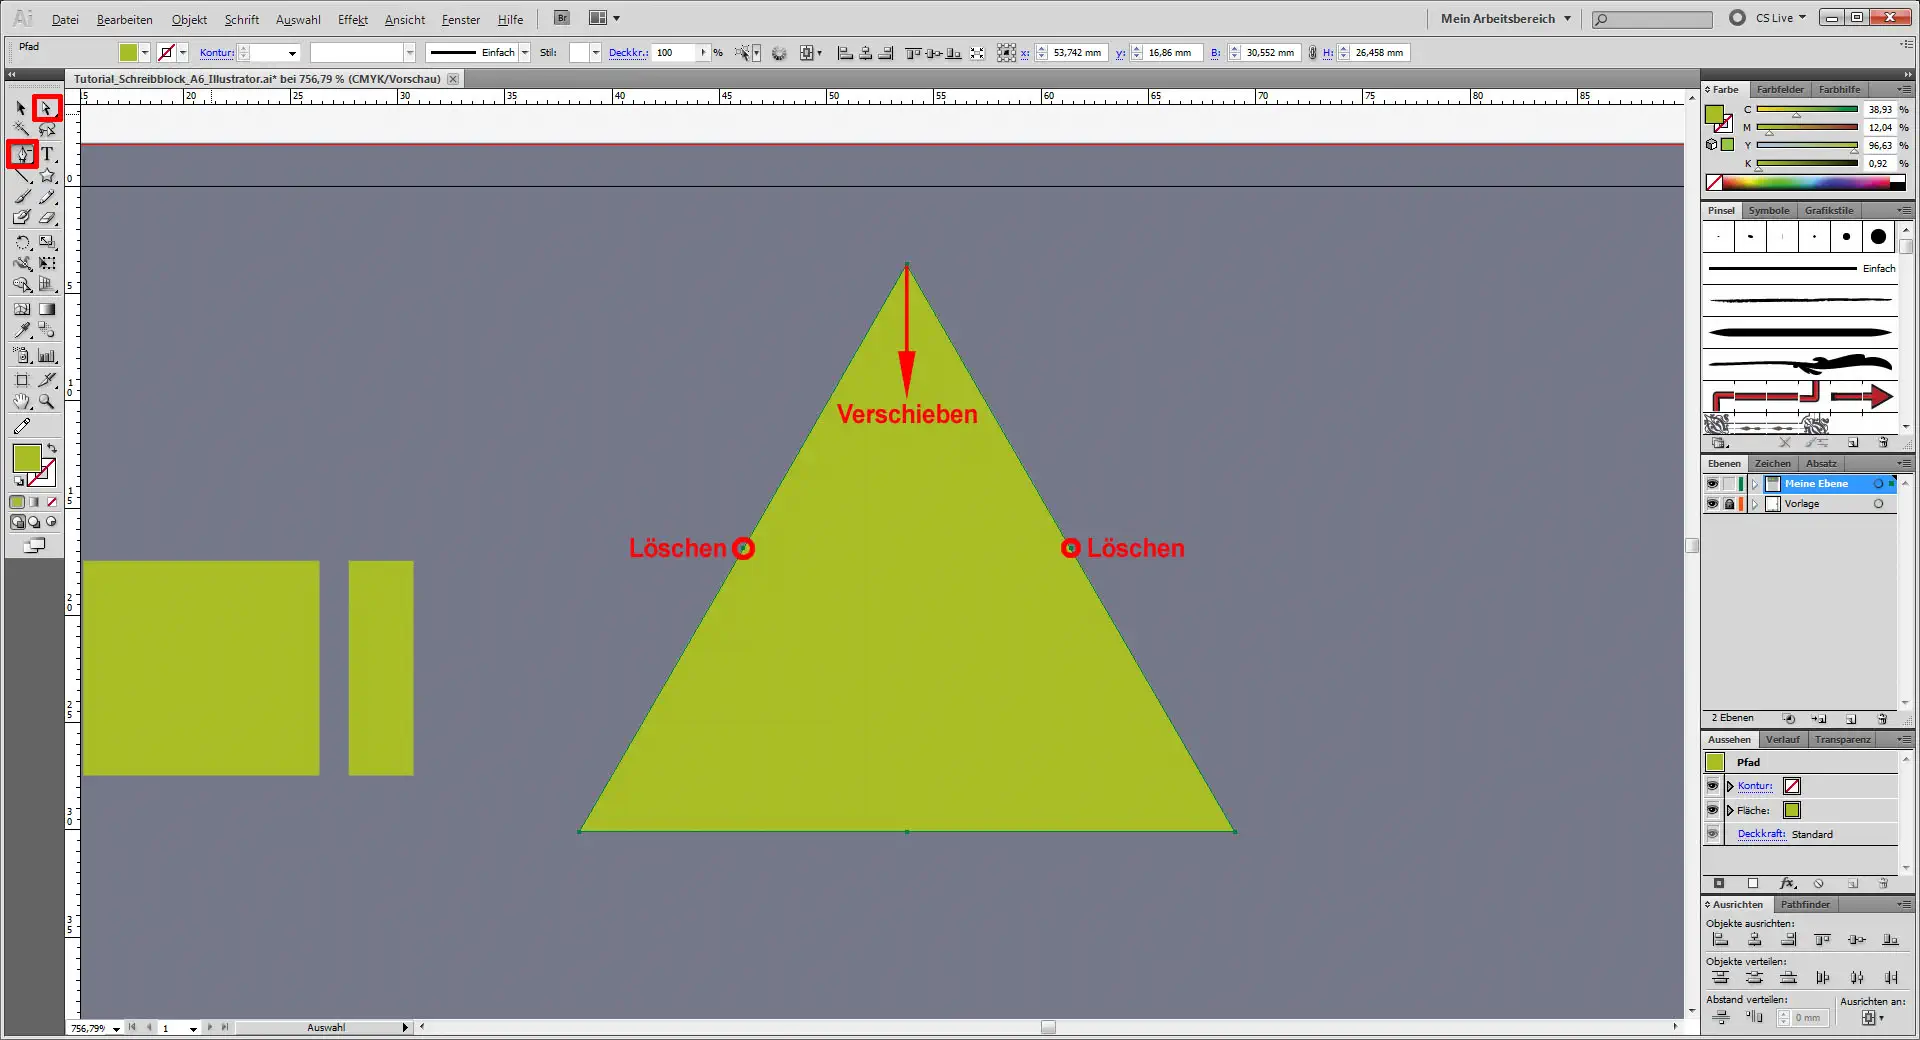
Task: Switch to the Zeichen tab
Action: [x=1772, y=463]
